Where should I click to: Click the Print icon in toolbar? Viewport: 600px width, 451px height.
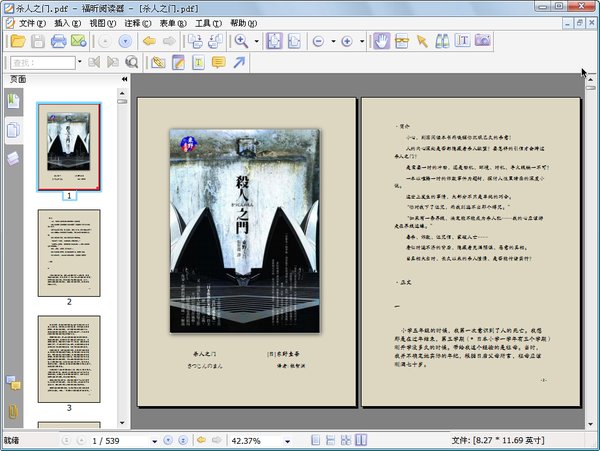[59, 41]
